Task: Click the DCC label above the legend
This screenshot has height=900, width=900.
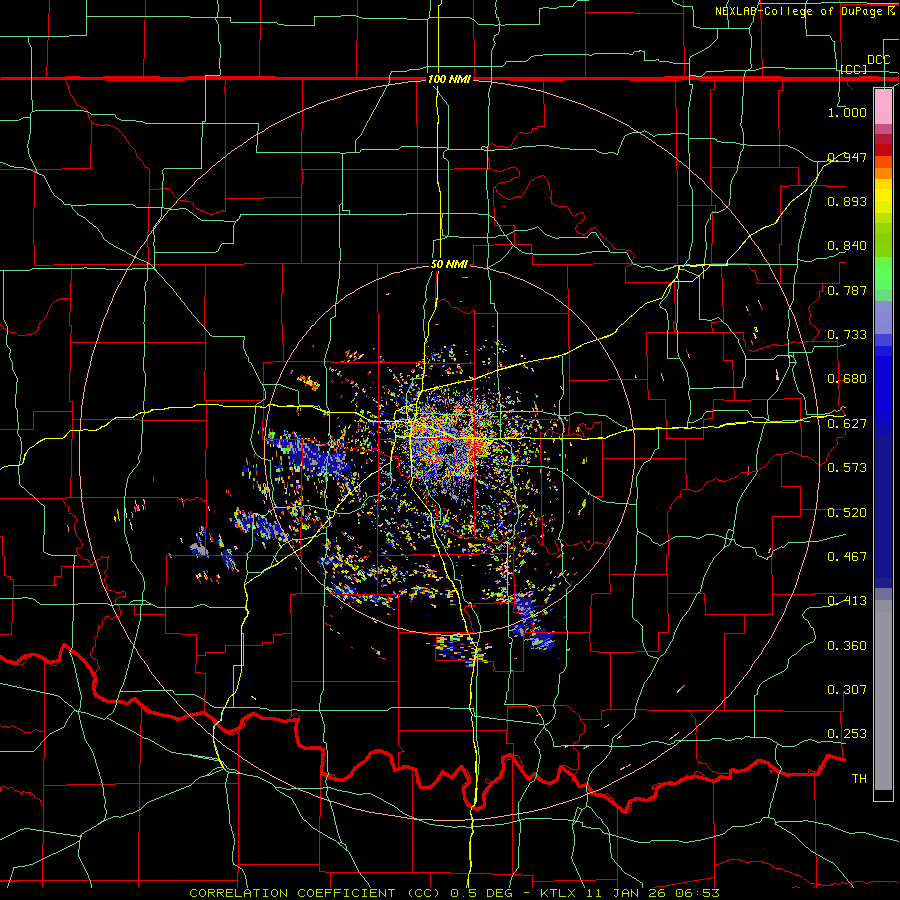Action: tap(878, 60)
